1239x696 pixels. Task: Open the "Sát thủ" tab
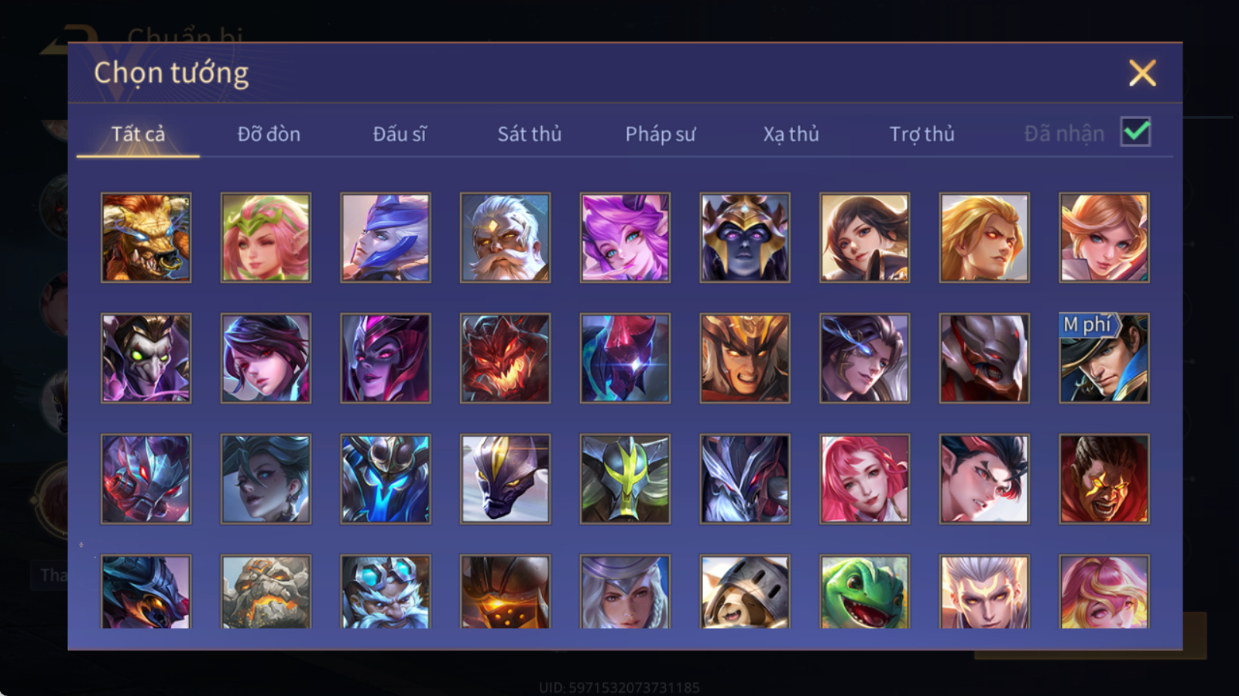[529, 134]
